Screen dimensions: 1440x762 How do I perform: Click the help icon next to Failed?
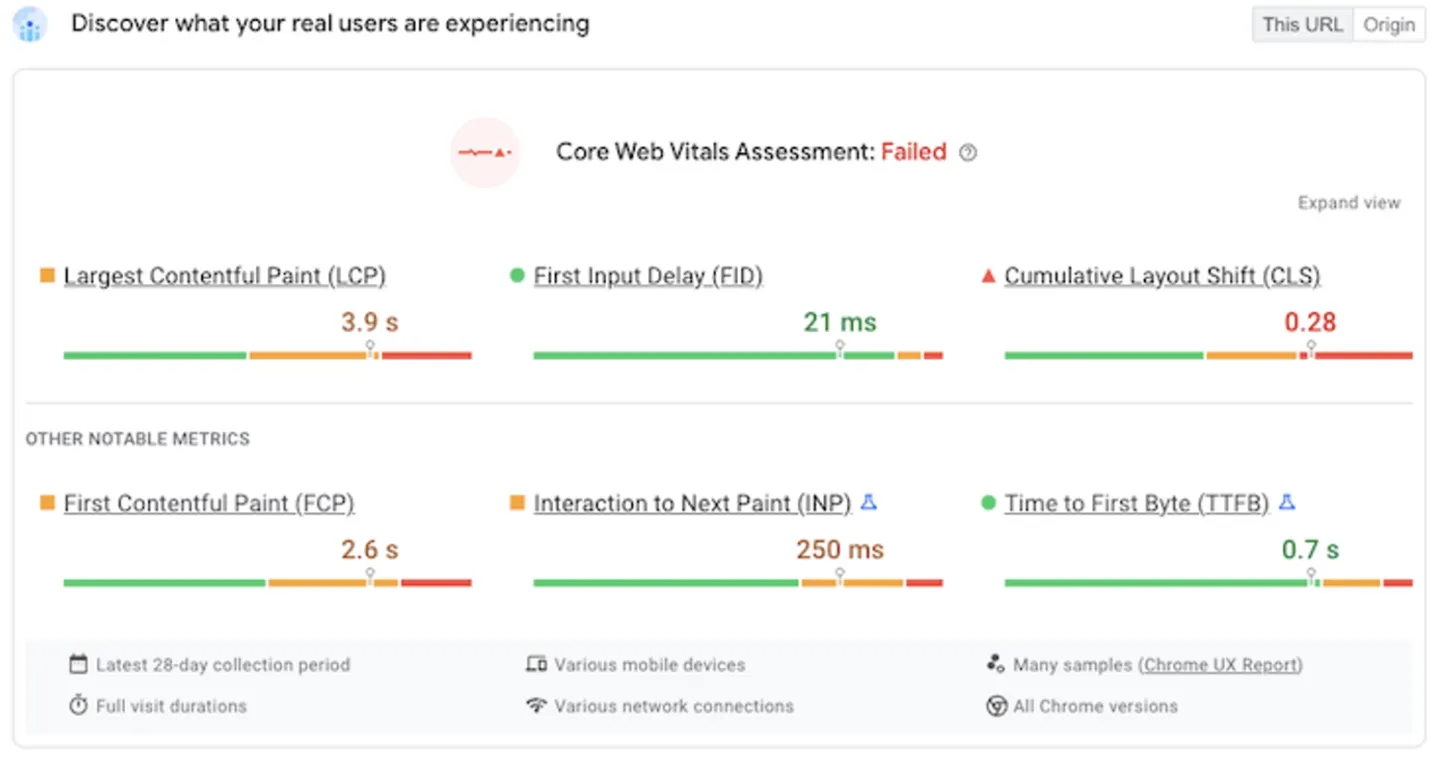[x=967, y=152]
